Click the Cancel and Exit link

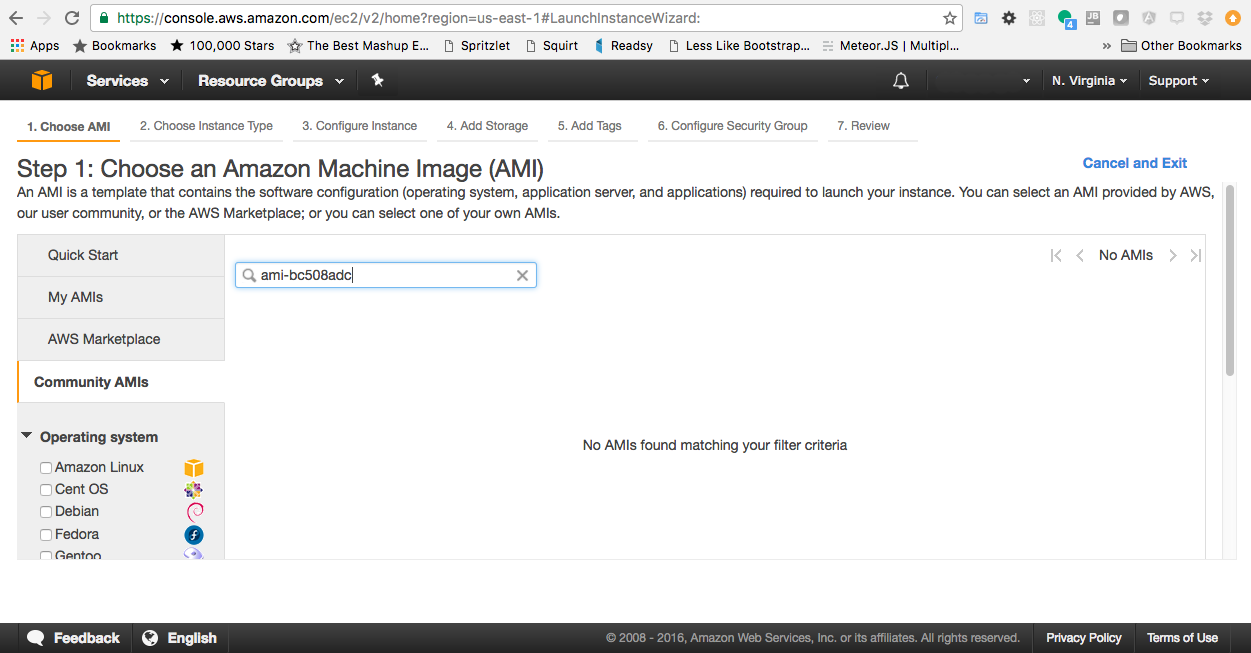pos(1134,163)
